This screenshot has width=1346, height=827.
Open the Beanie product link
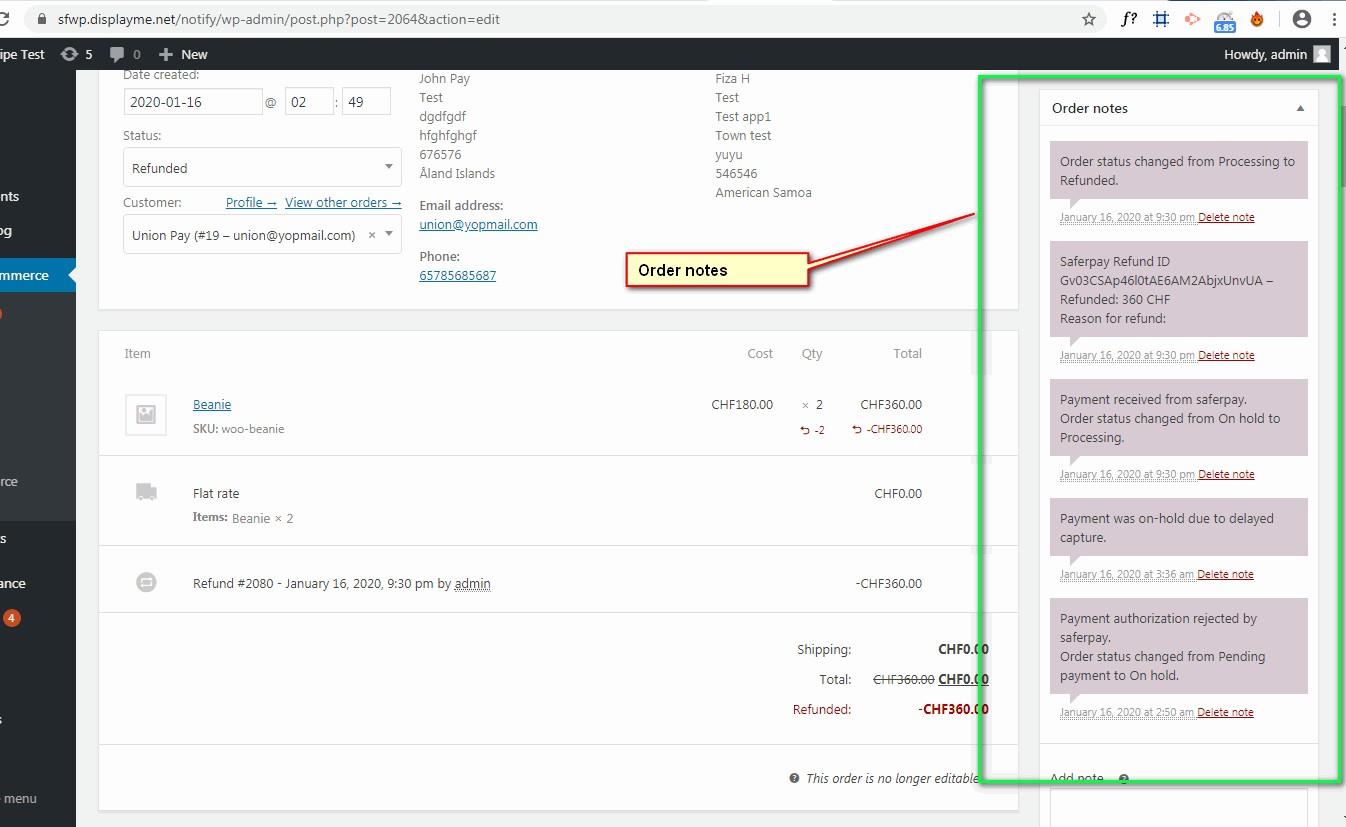pyautogui.click(x=212, y=404)
